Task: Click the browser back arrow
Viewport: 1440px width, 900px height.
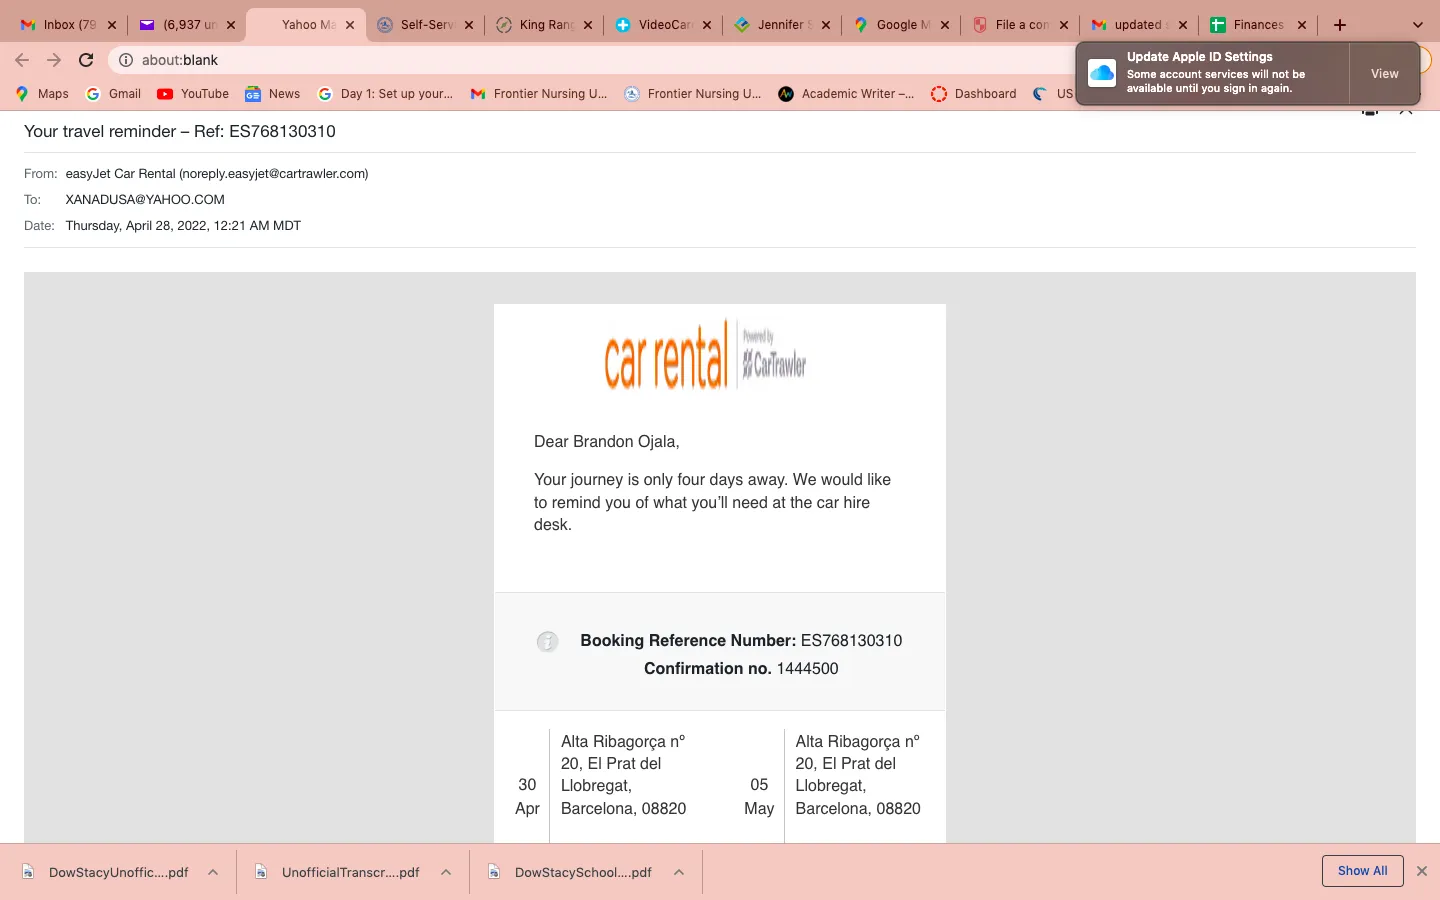Action: [22, 60]
